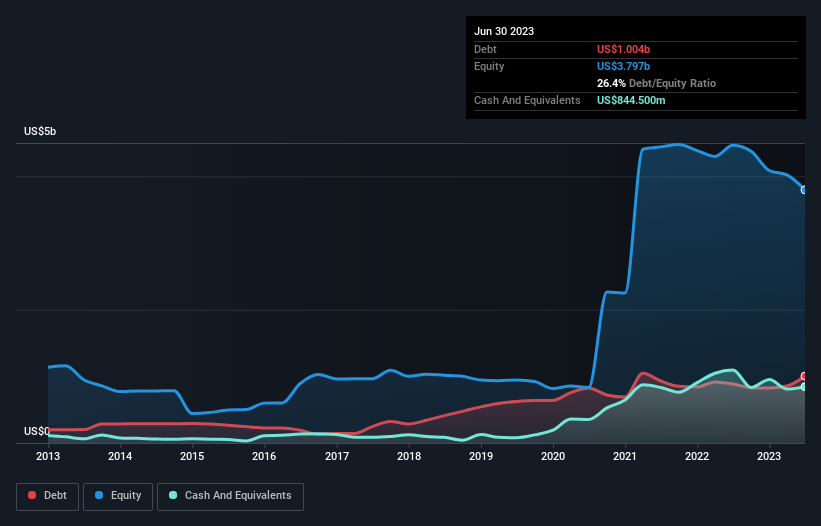Click the tooltip Equity row label
Viewport: 821px width, 526px height.
[x=489, y=66]
